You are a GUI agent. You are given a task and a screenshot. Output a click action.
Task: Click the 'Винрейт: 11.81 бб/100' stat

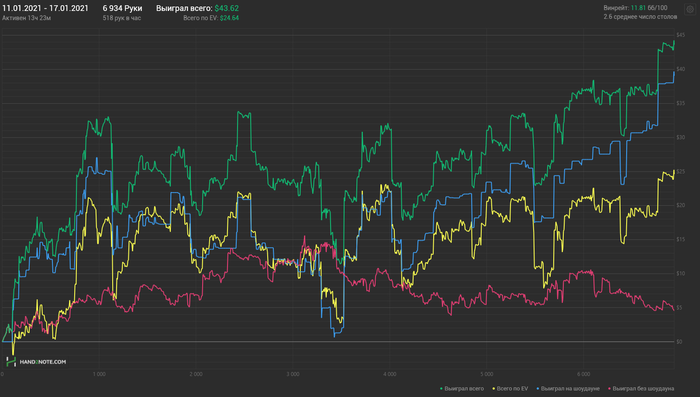pyautogui.click(x=635, y=8)
